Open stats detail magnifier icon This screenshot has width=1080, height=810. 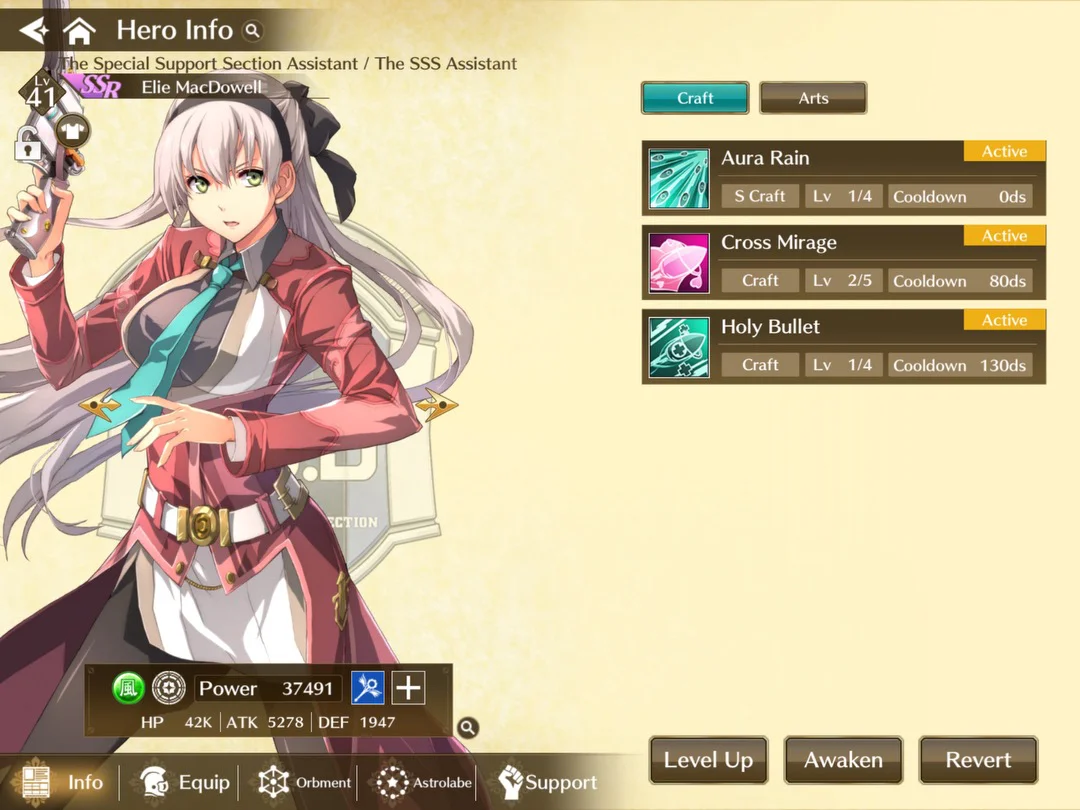pos(468,727)
